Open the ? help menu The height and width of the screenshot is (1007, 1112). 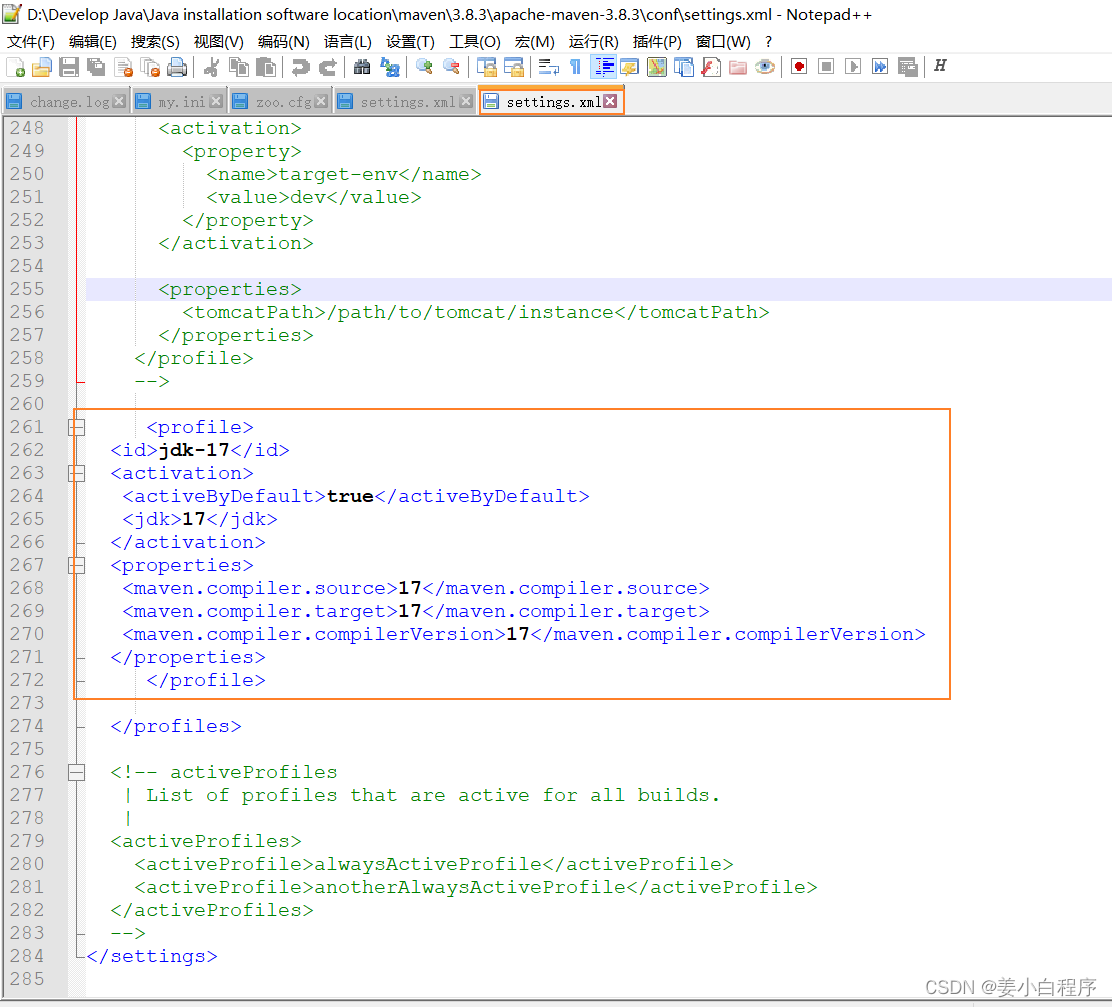click(768, 42)
